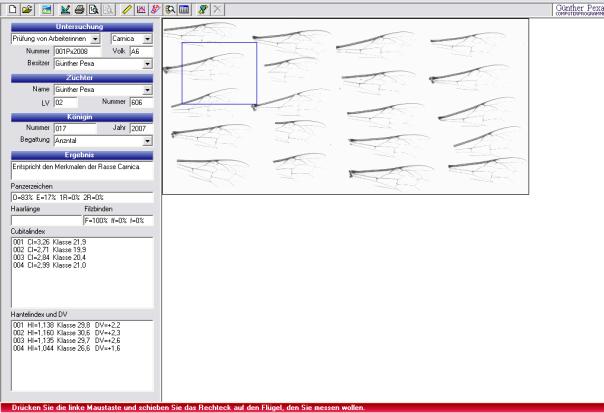This screenshot has height=413, width=604.
Task: Expand the Züchter Name dropdown
Action: (147, 90)
